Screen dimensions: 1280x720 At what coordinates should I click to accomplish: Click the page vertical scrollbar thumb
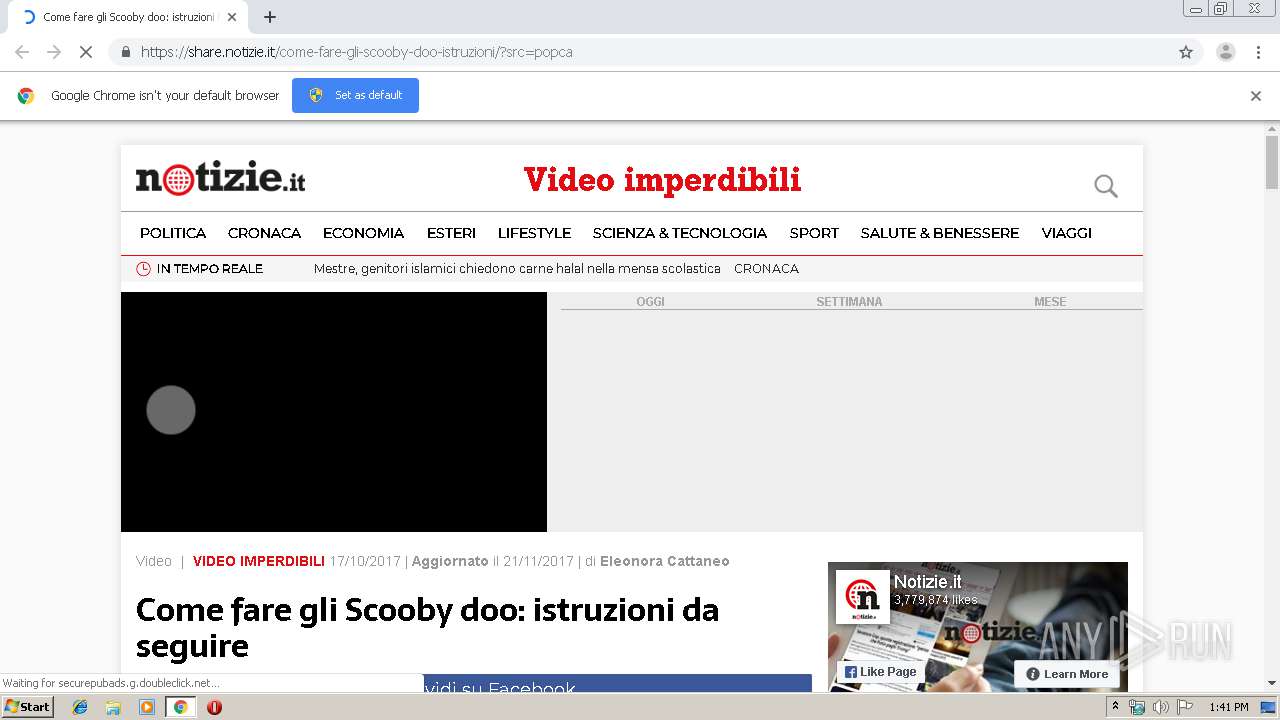pos(1272,162)
